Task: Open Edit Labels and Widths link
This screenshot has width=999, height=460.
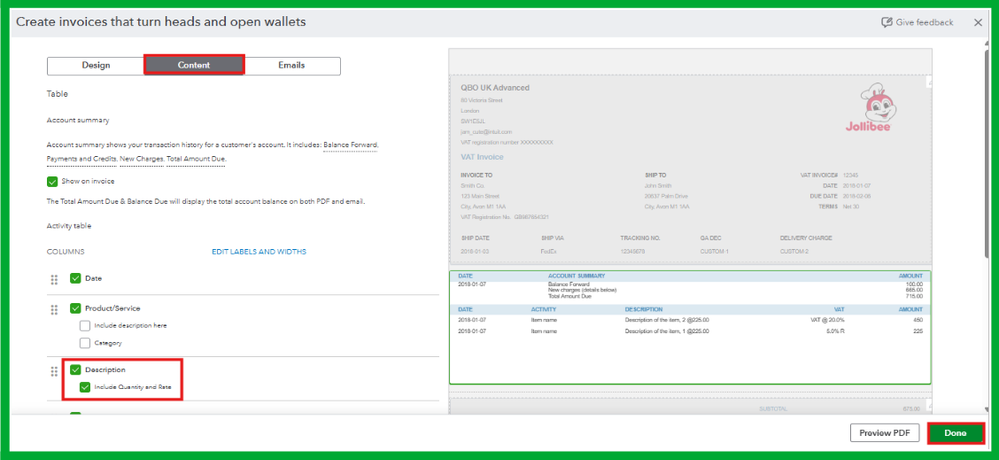Action: (259, 252)
